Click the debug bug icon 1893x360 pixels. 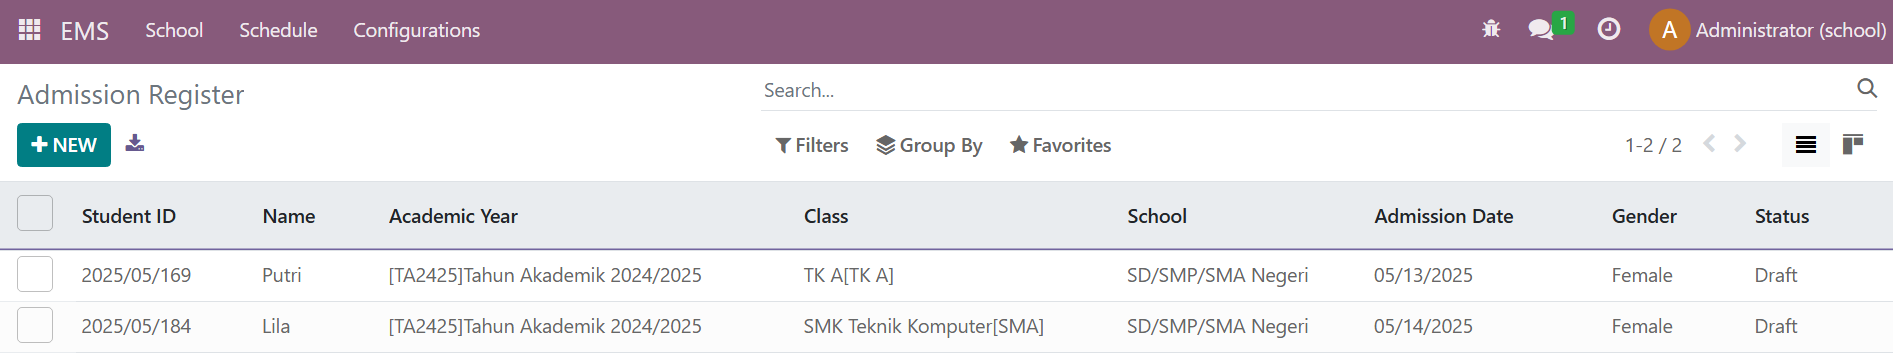click(1491, 29)
